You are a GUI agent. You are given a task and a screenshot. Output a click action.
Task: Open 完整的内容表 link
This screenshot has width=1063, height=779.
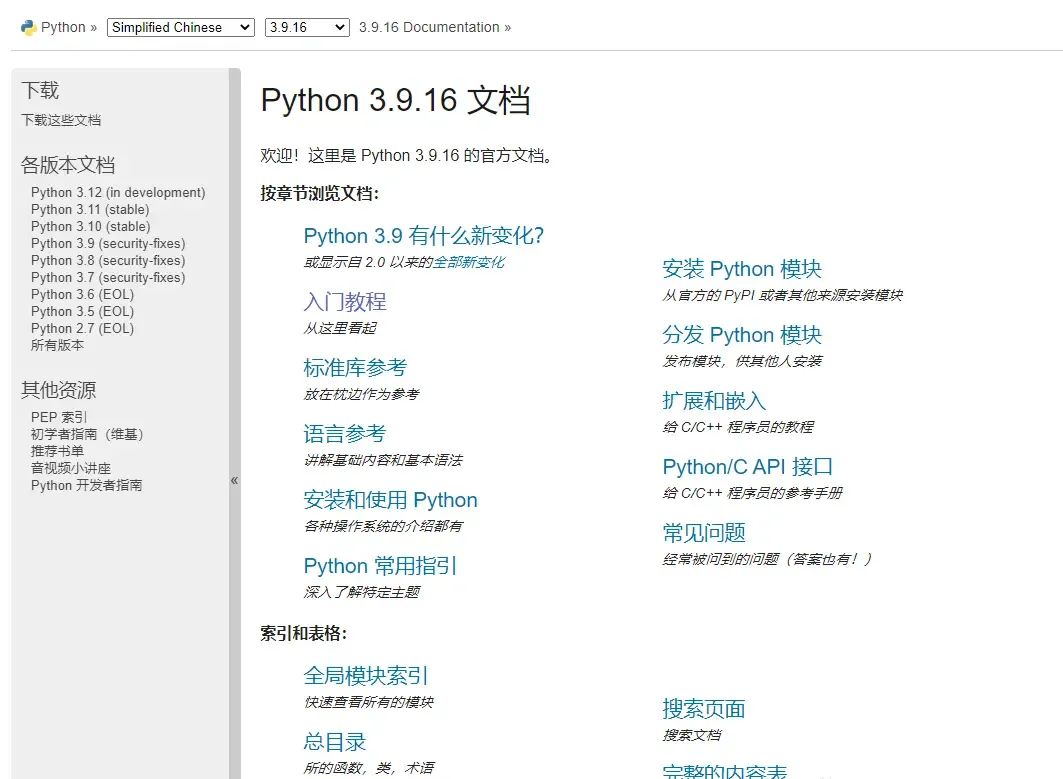click(x=725, y=771)
